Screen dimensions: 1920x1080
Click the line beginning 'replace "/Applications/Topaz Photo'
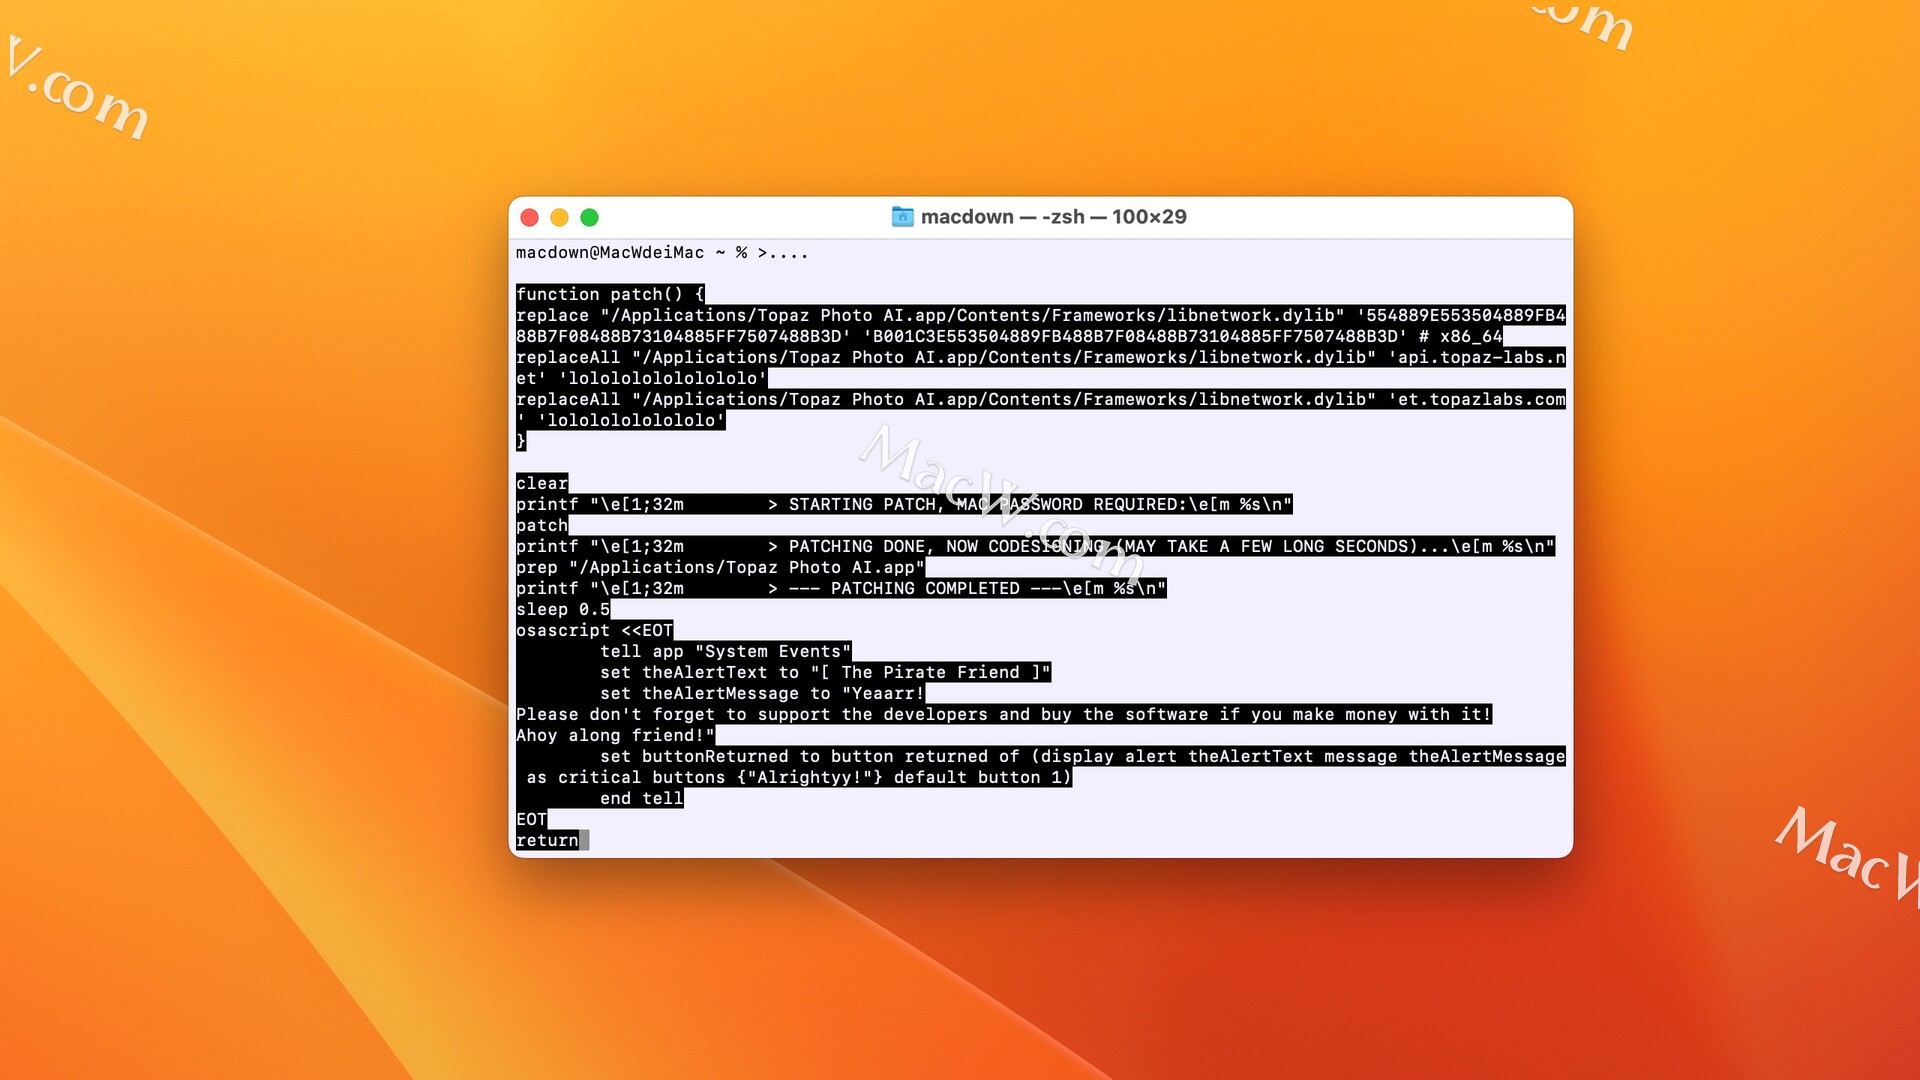(x=1041, y=315)
